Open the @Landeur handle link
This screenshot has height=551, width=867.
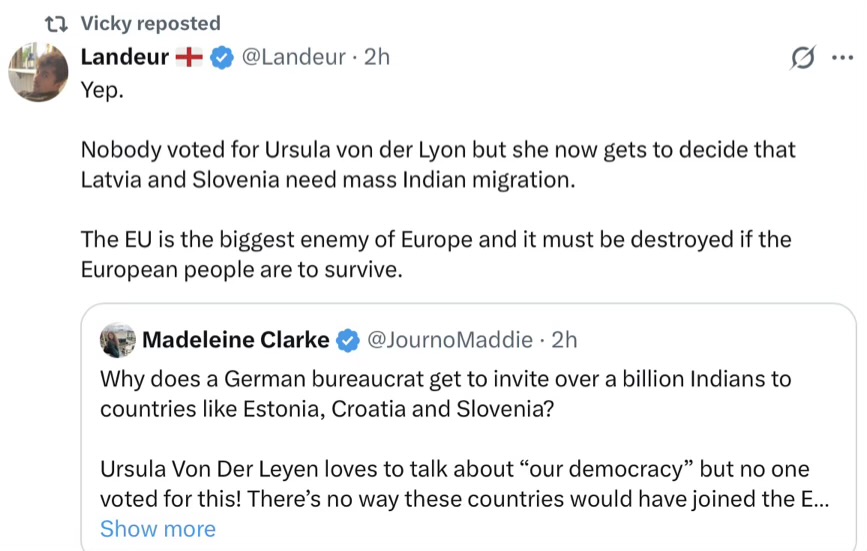[x=296, y=58]
